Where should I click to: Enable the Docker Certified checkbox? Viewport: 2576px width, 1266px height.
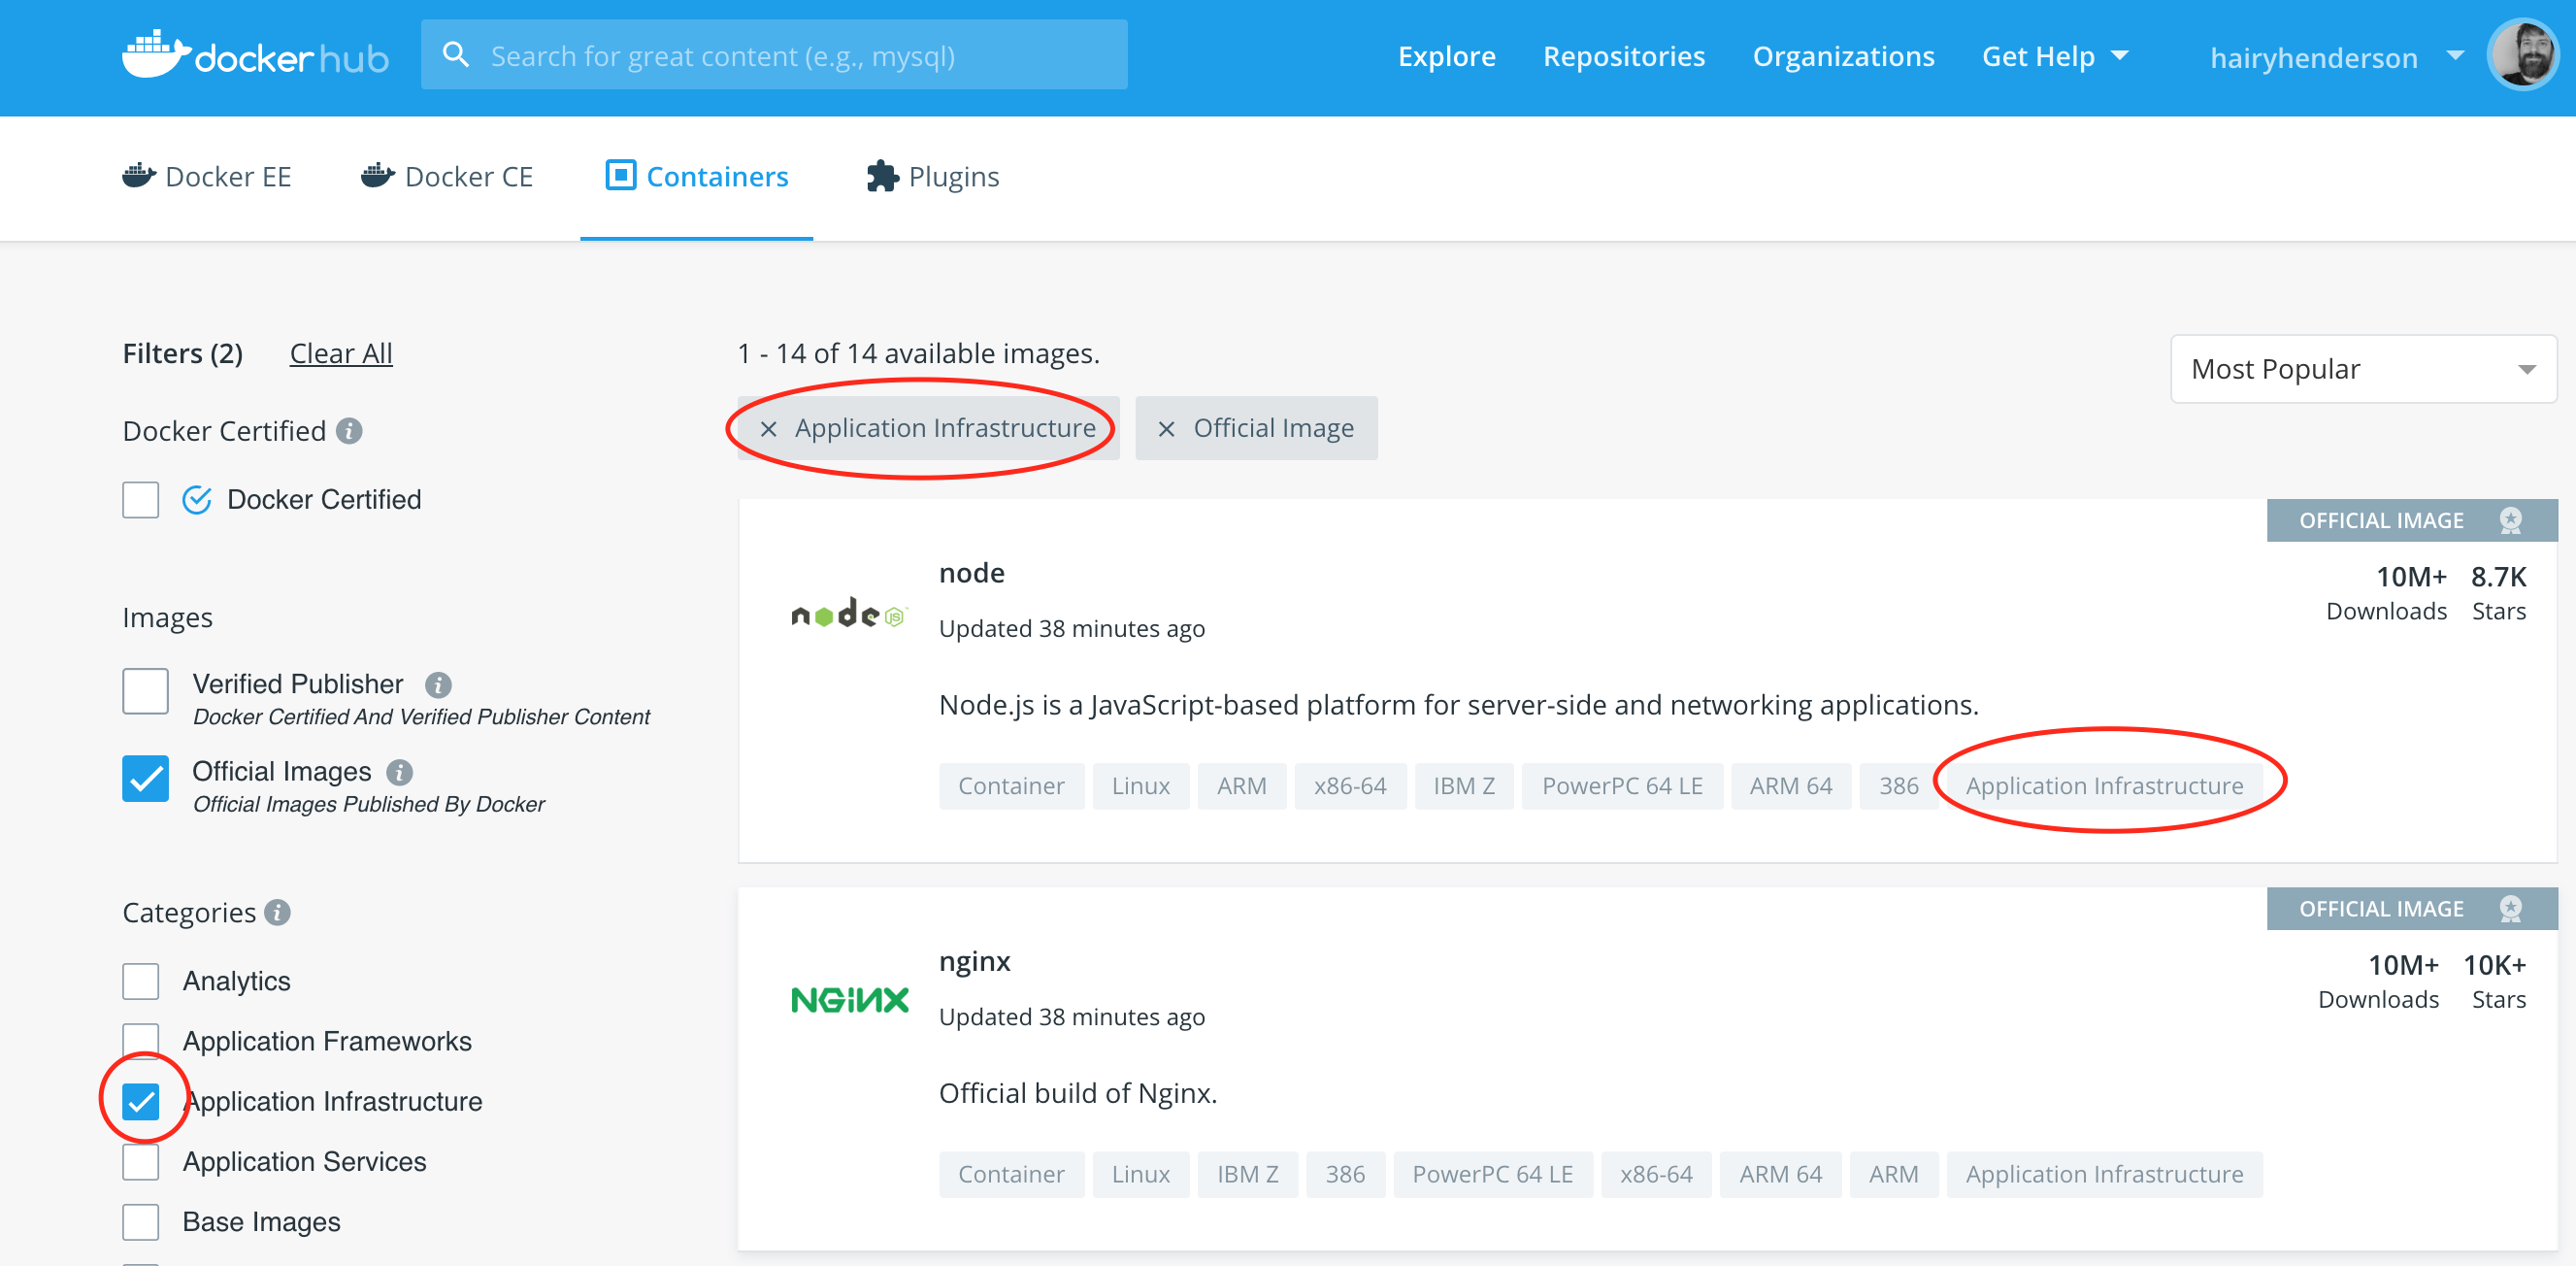141,499
